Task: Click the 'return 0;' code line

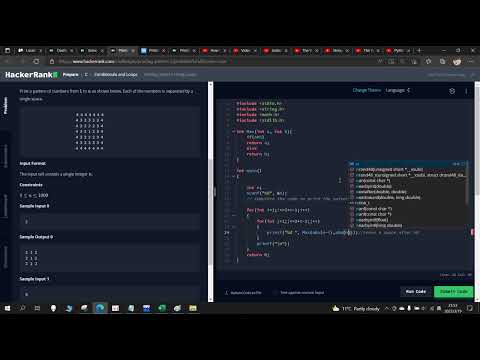Action: point(258,255)
